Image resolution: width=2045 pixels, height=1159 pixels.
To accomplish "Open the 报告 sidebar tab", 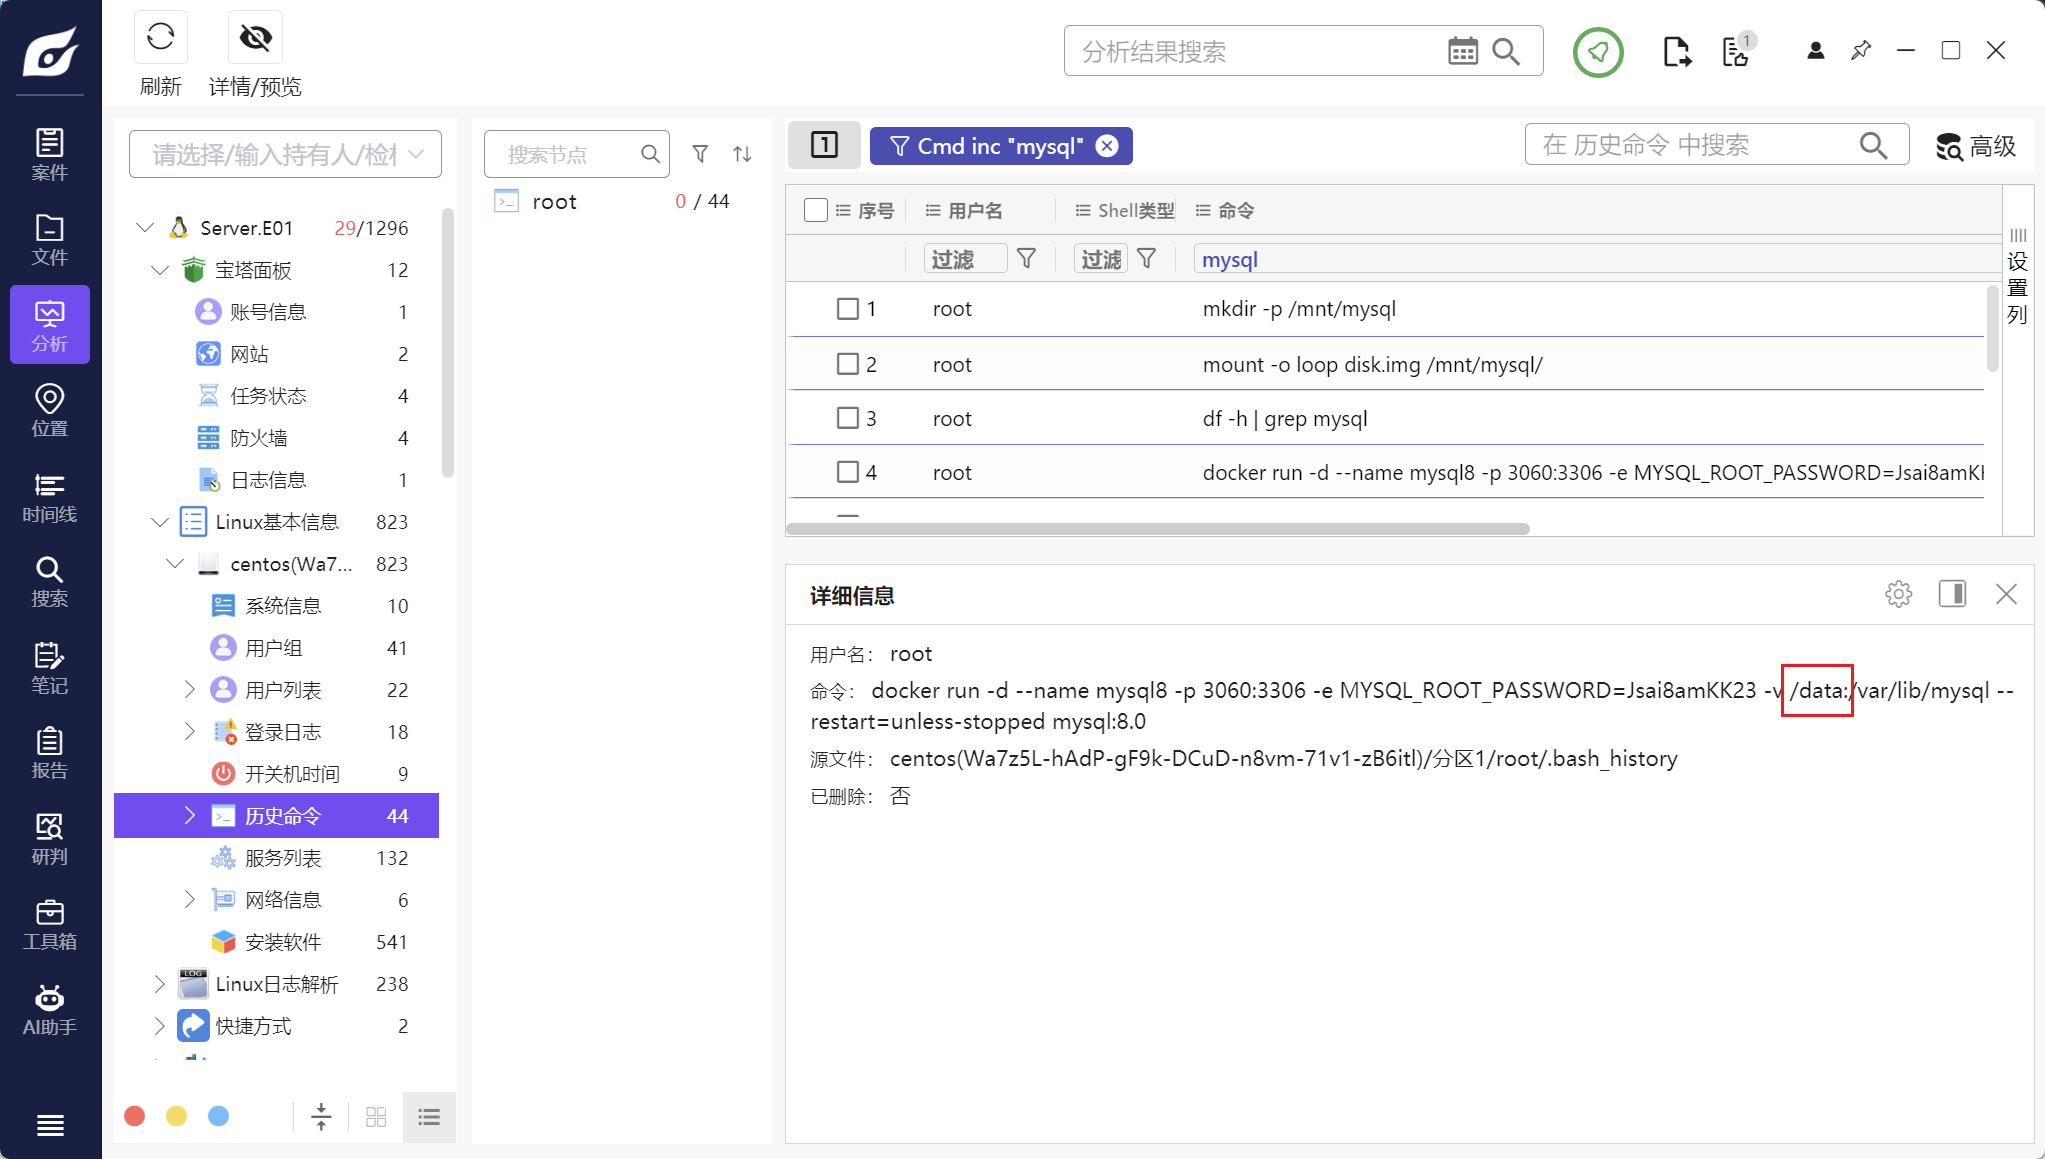I will point(49,753).
